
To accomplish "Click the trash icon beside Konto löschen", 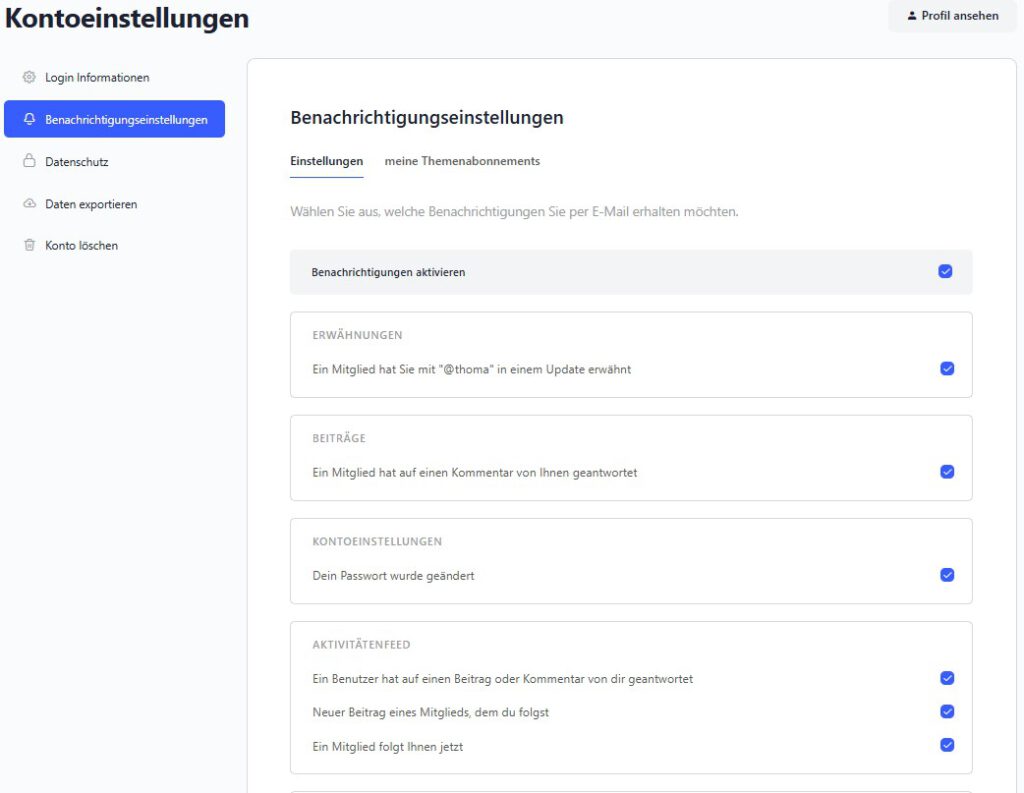I will click(x=29, y=245).
